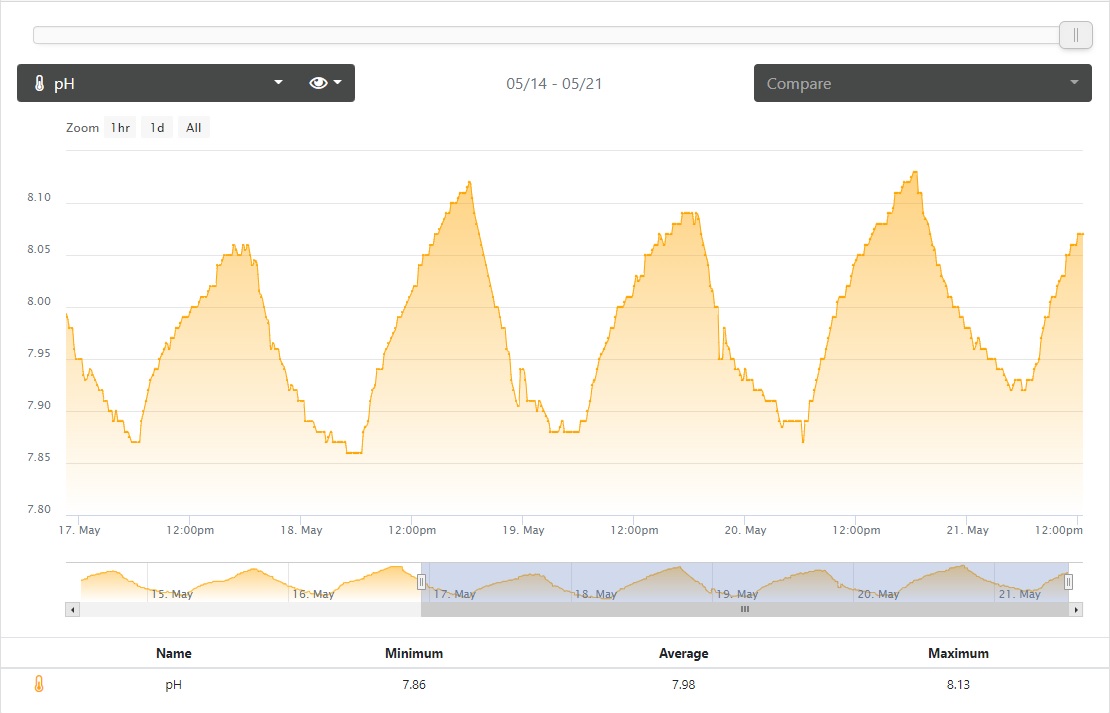
Task: Click the top slider handle
Action: 1075,35
